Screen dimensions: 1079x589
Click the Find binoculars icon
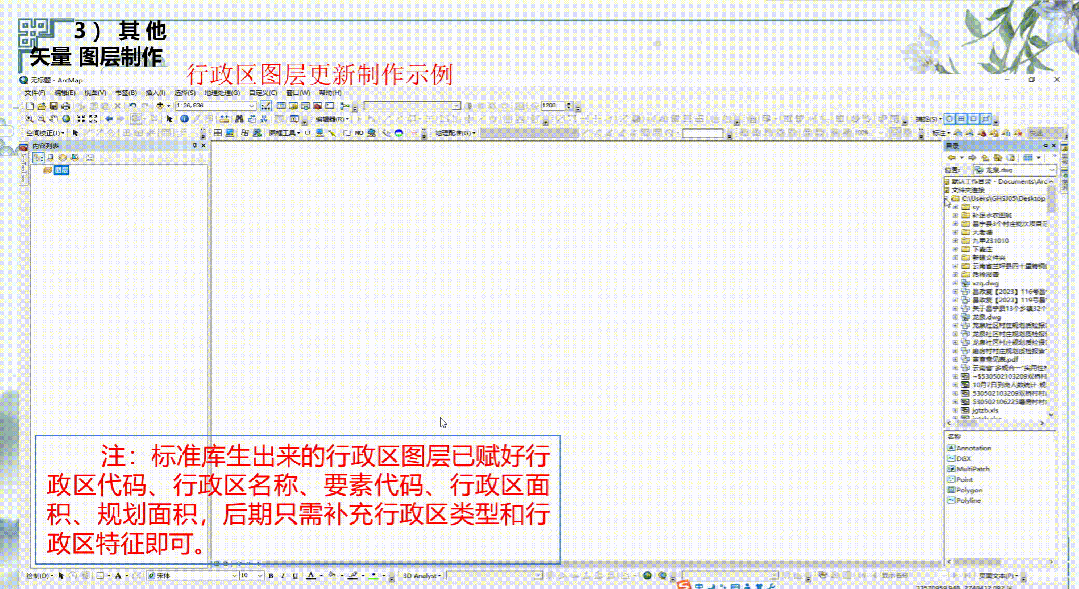click(x=239, y=119)
